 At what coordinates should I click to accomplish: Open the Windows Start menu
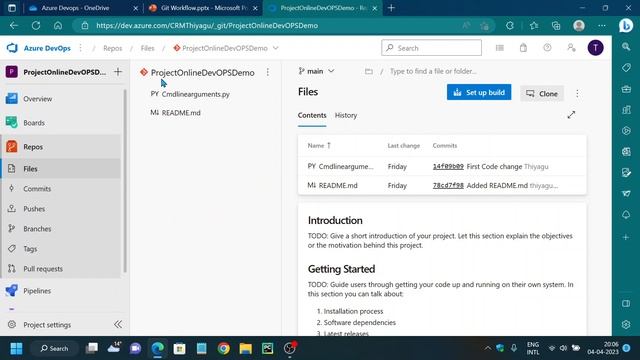(16, 348)
